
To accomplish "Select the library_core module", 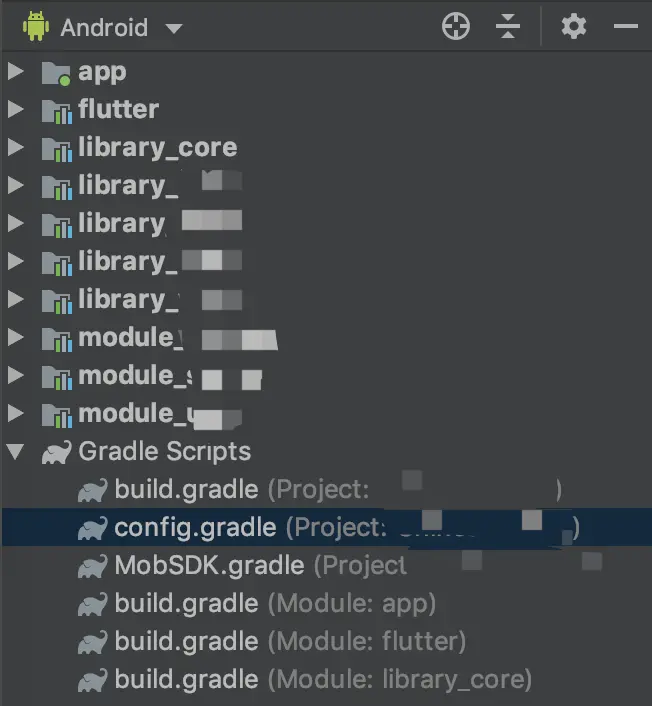I will pyautogui.click(x=157, y=147).
